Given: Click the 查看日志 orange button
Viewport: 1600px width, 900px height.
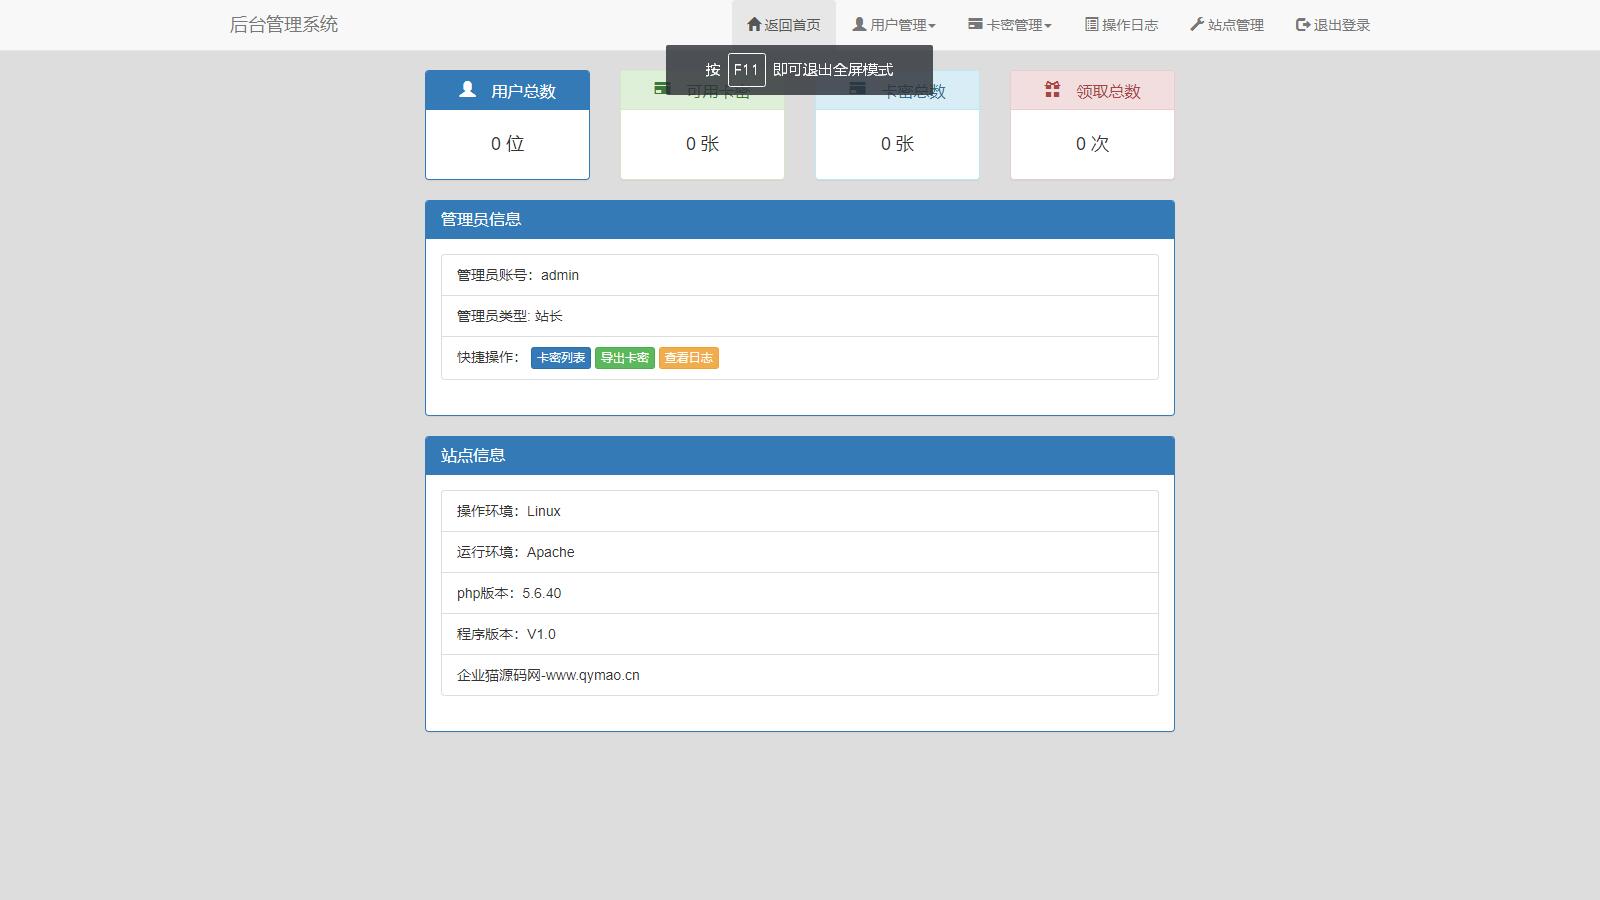Looking at the screenshot, I should 689,357.
